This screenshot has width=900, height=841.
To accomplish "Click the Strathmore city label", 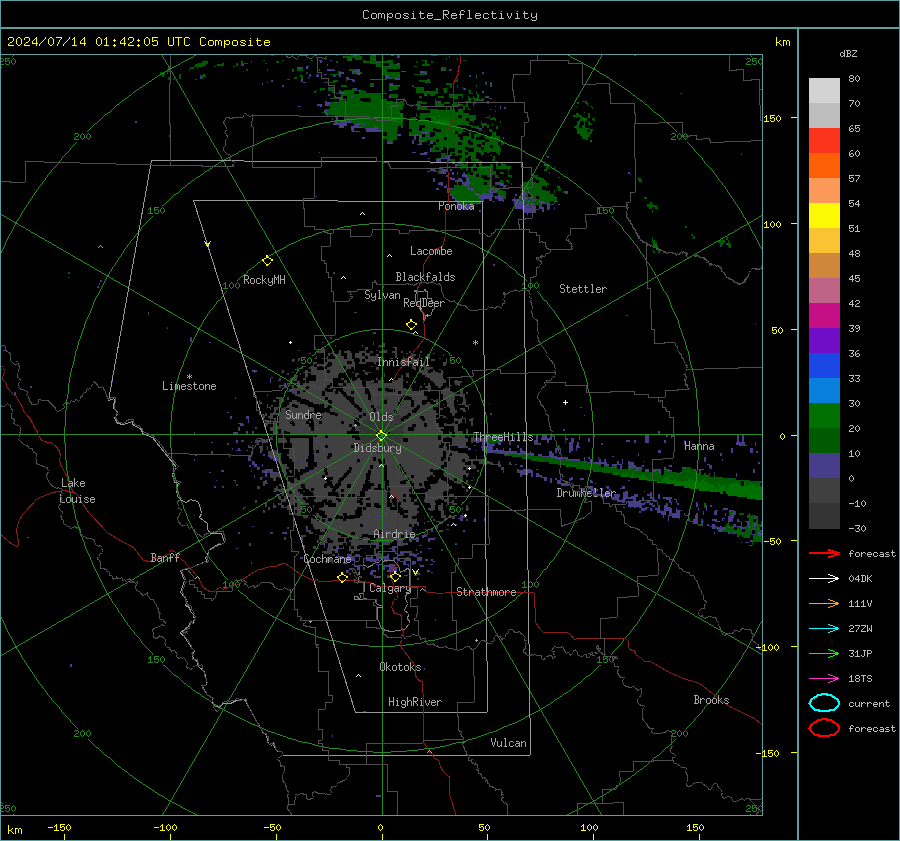I will [x=486, y=592].
